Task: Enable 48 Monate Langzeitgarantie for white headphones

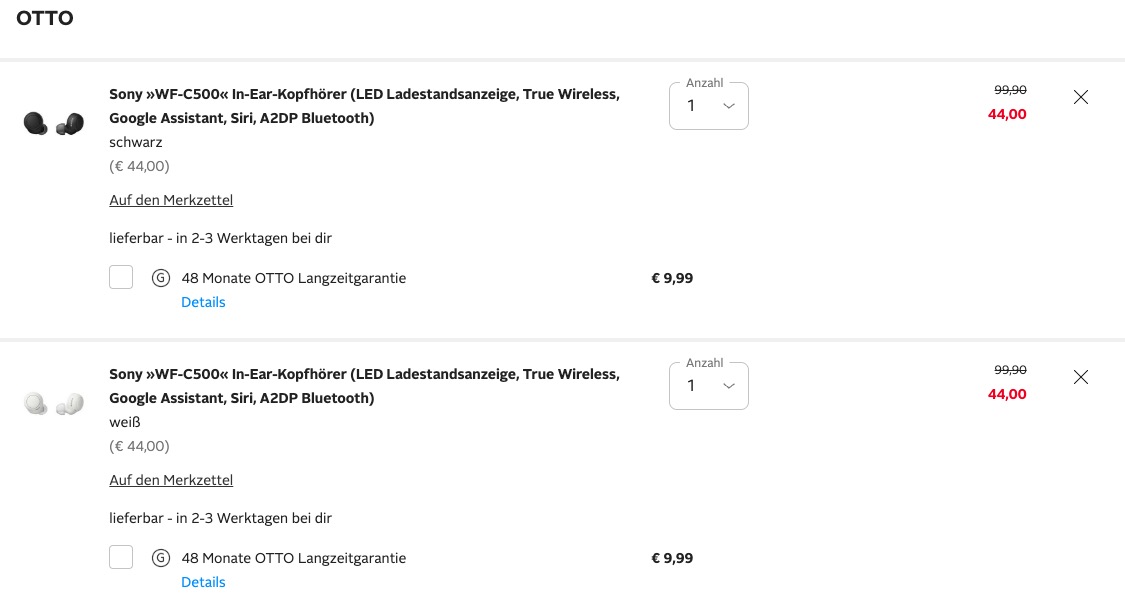Action: click(x=121, y=557)
